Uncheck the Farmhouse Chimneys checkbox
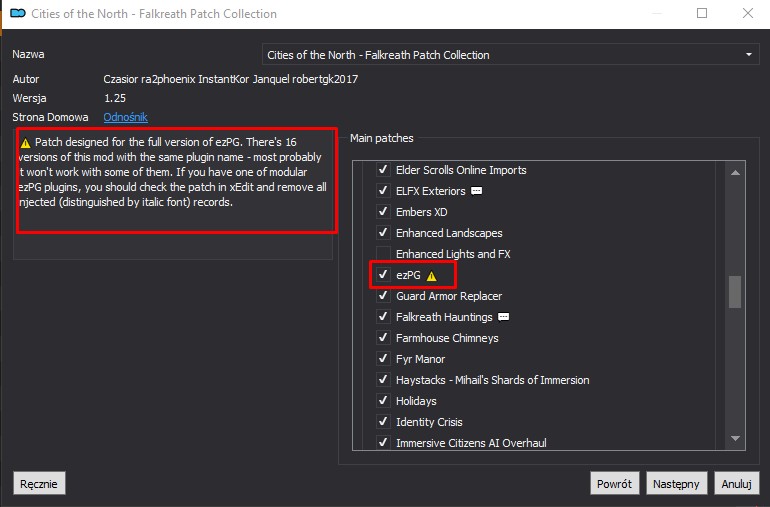770x507 pixels. point(383,338)
